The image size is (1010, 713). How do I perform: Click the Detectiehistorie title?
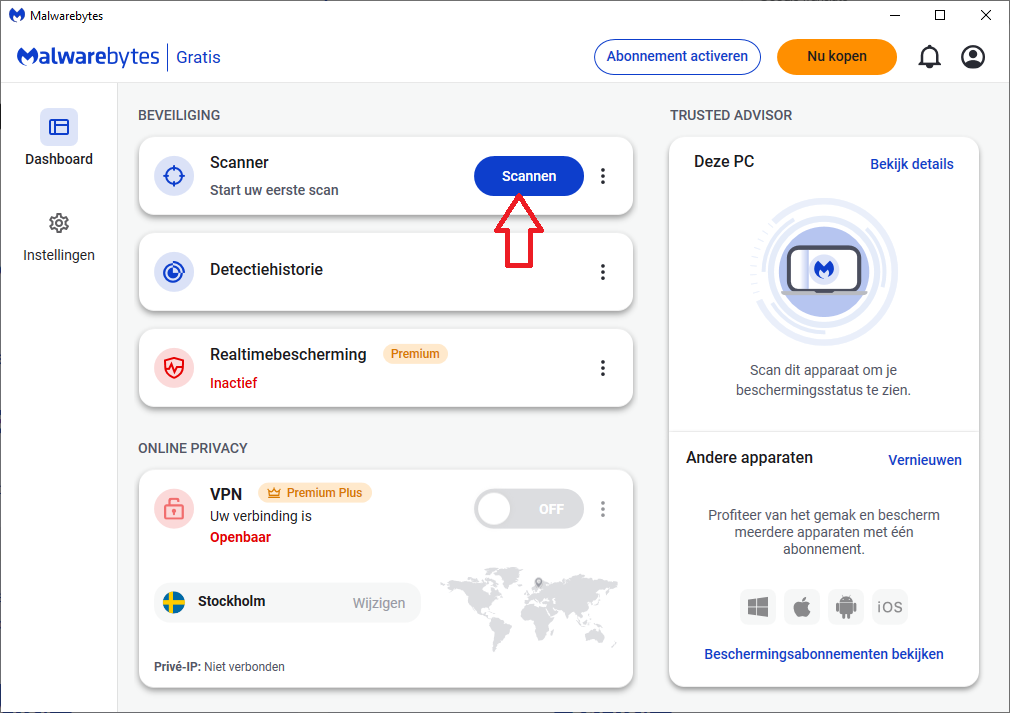tap(266, 269)
